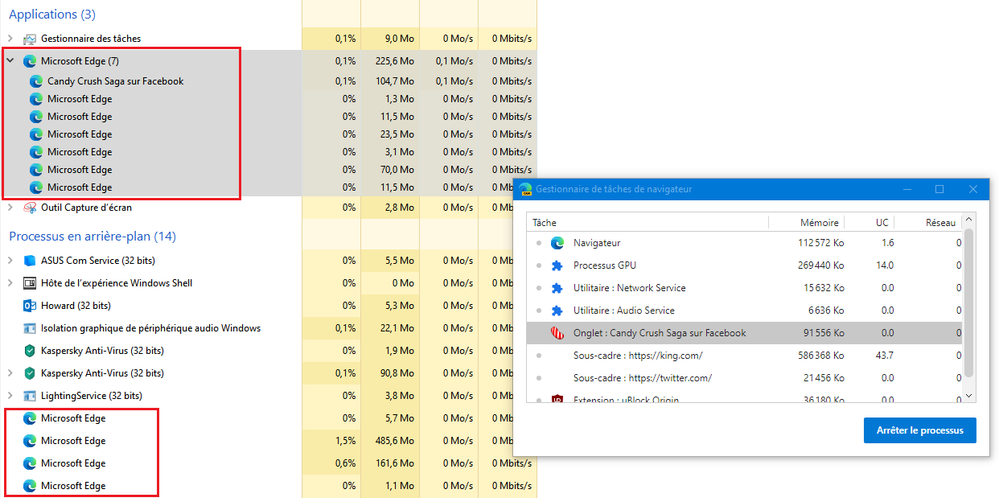Viewport: 999px width, 498px height.
Task: Click the Edge icon on the 70,0 Mo child row
Action: (36, 170)
